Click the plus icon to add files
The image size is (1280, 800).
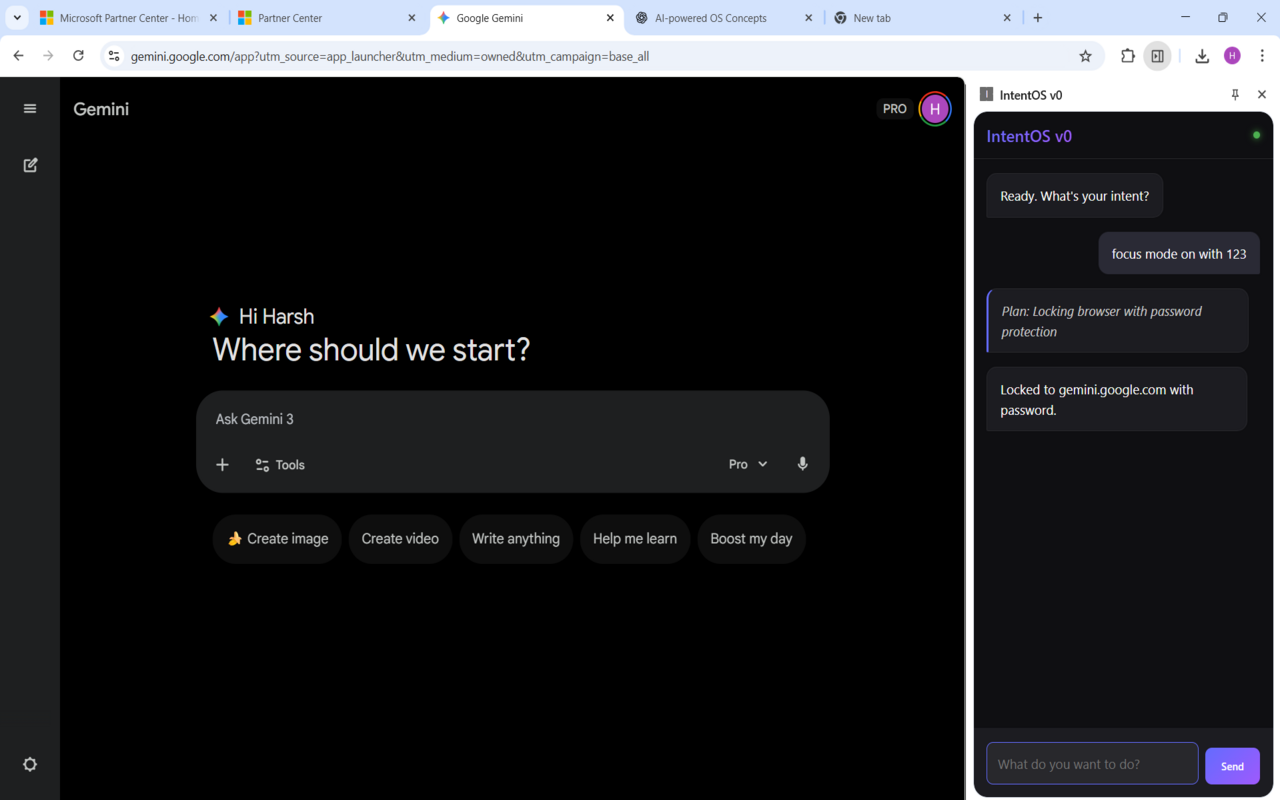click(x=222, y=465)
